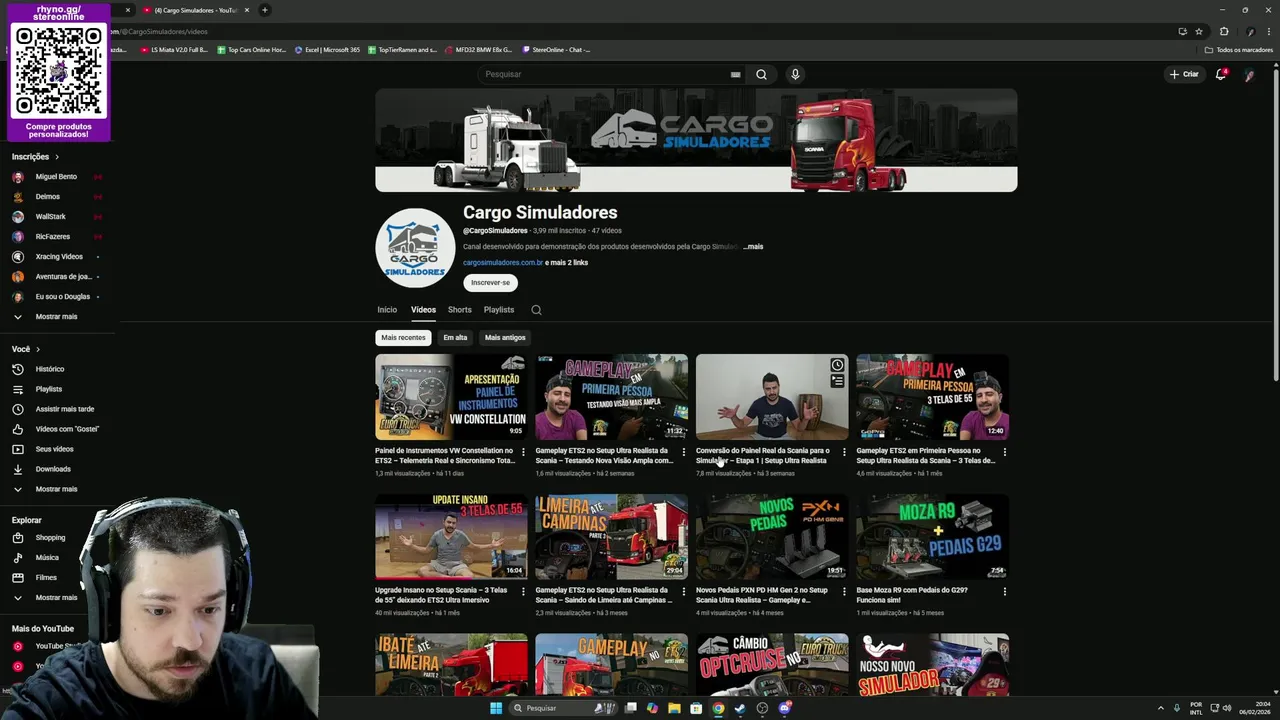Switch to the channel Shorts tab
The width and height of the screenshot is (1280, 720).
tap(460, 310)
